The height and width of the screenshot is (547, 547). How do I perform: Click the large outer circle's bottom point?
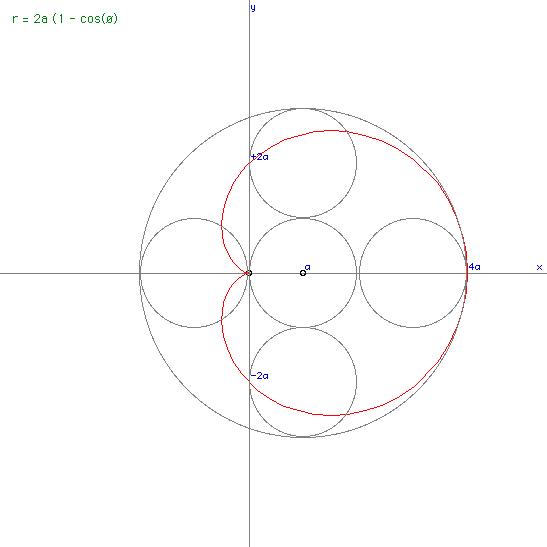303,437
